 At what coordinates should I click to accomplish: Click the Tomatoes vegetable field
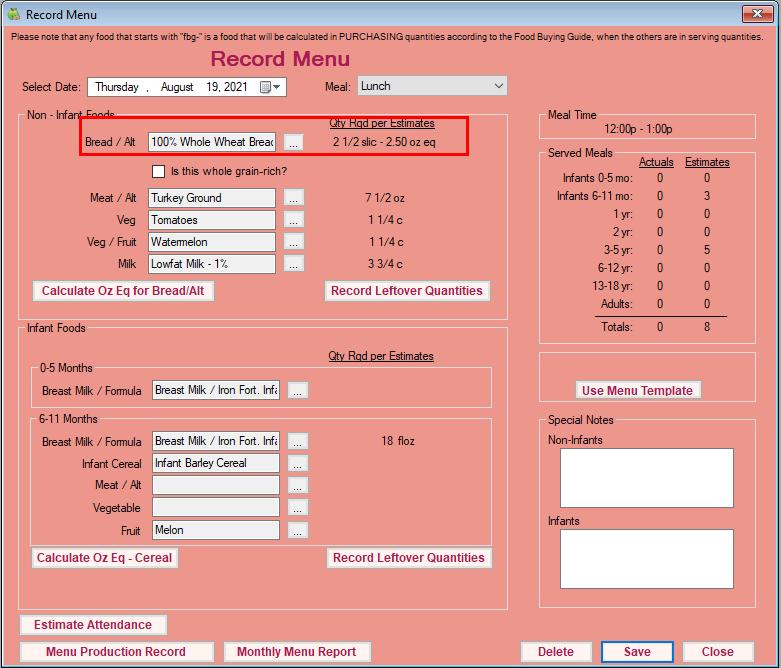[x=212, y=220]
